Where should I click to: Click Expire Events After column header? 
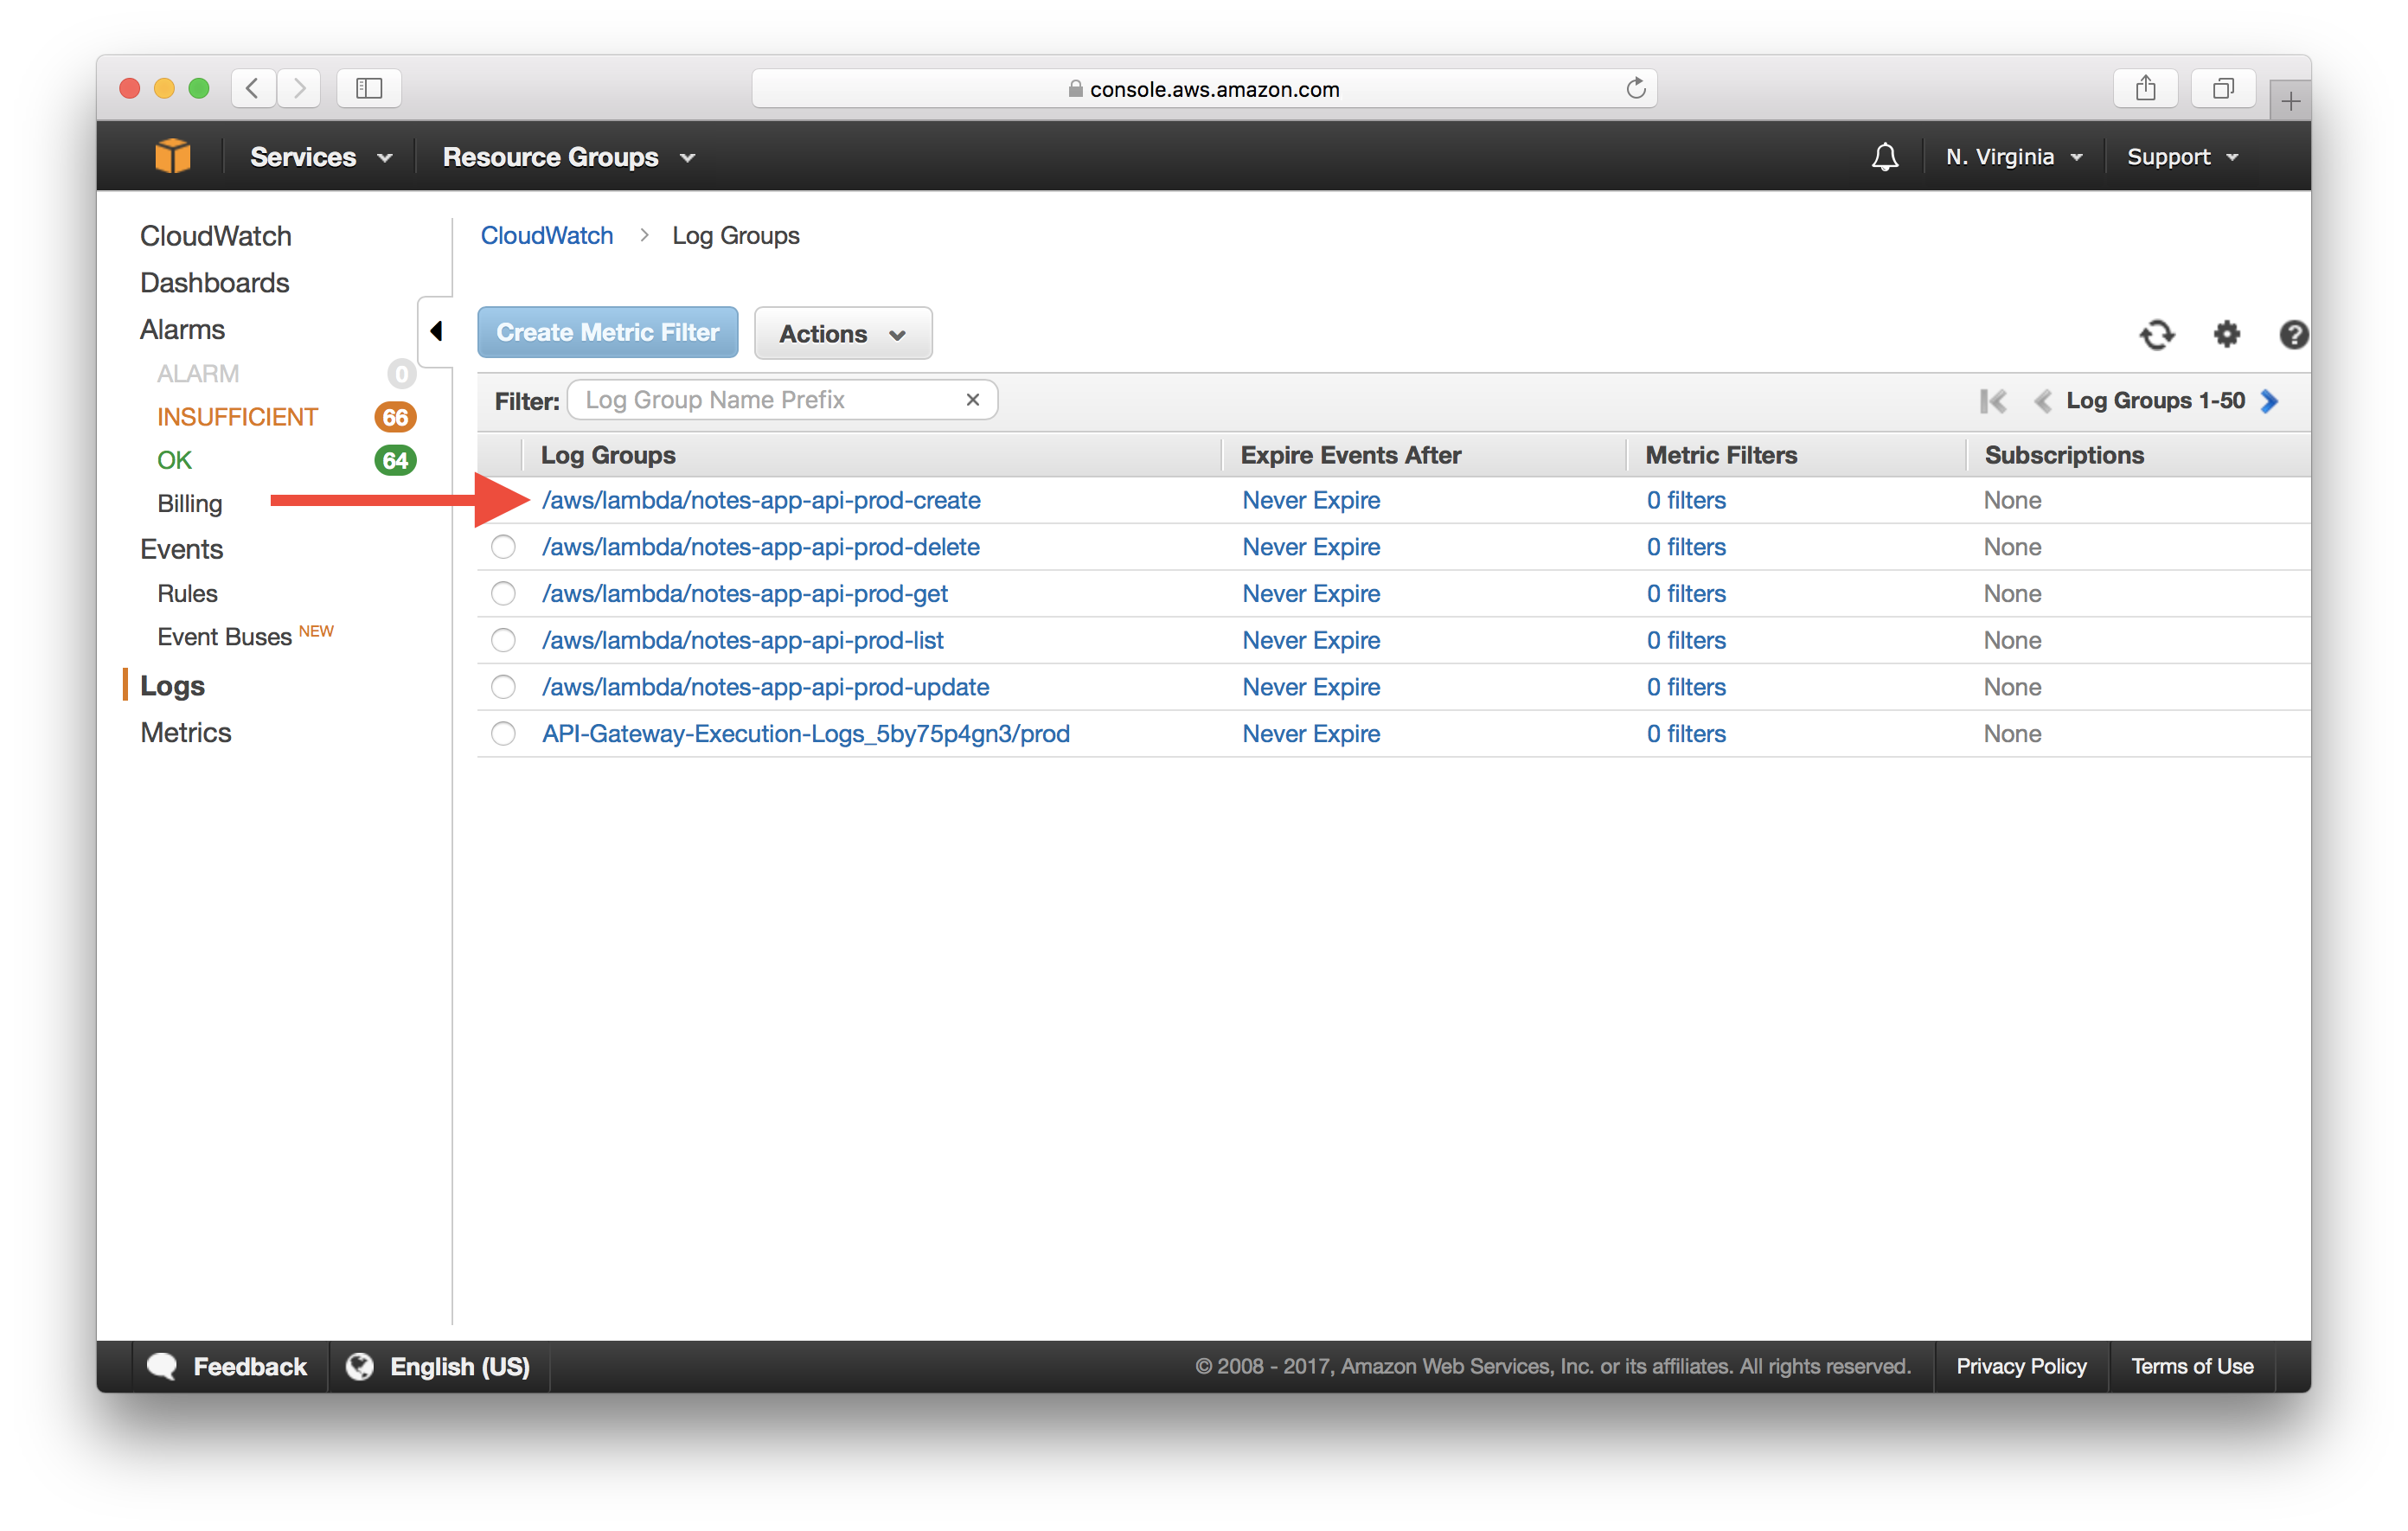point(1351,455)
